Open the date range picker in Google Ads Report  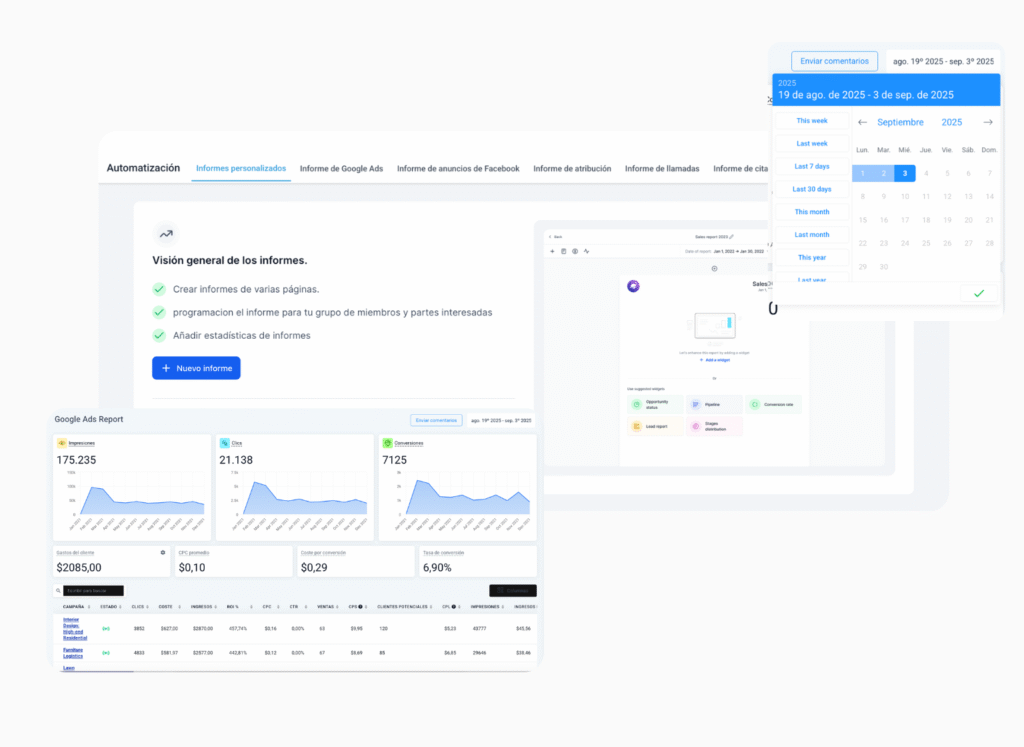pos(500,420)
